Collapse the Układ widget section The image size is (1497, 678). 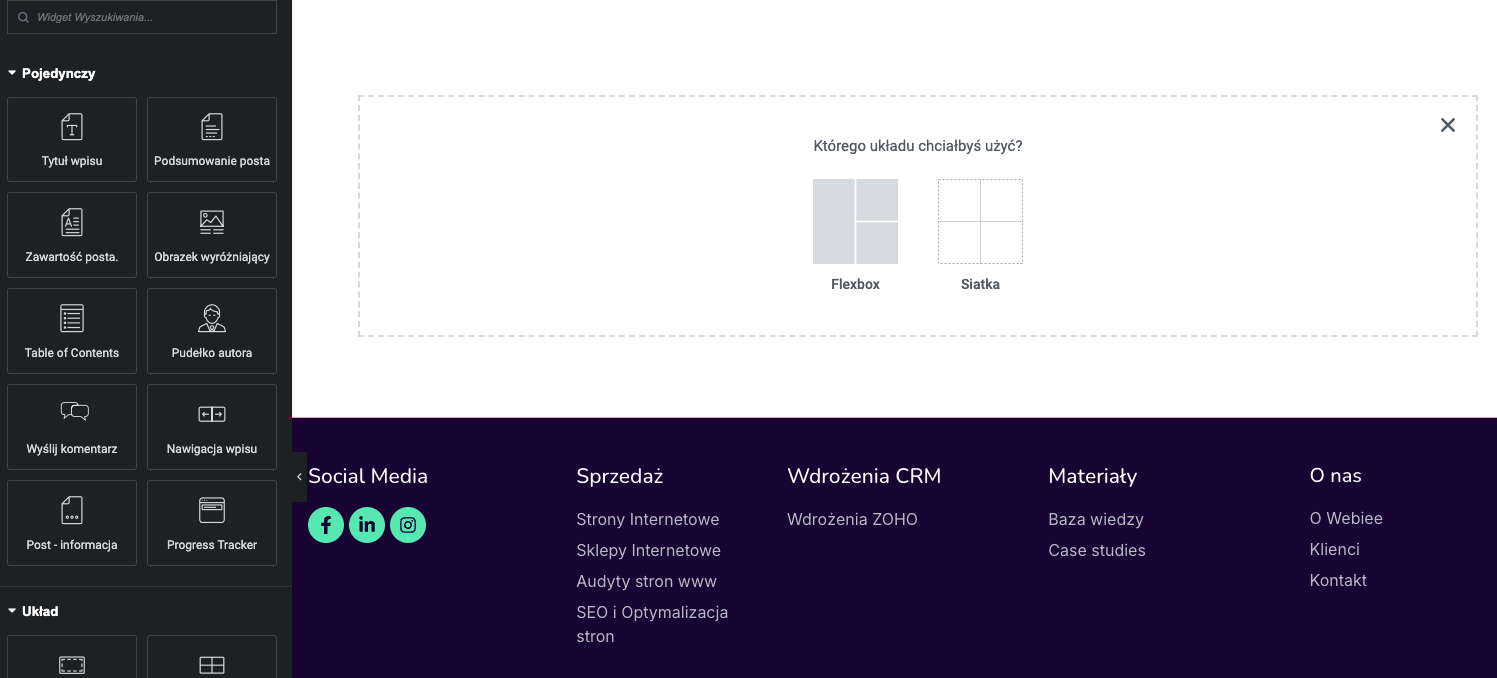tap(34, 611)
